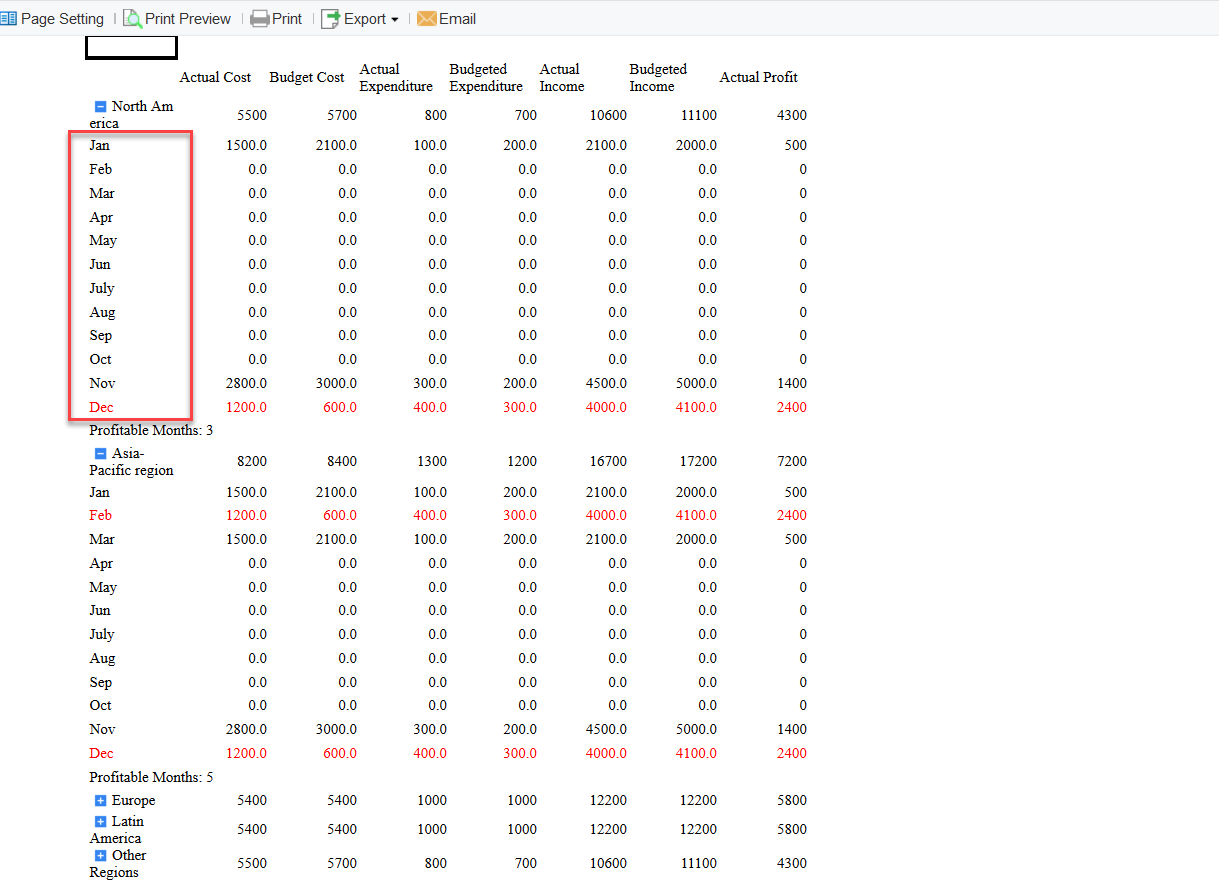Click the Actual Cost column header

[215, 77]
